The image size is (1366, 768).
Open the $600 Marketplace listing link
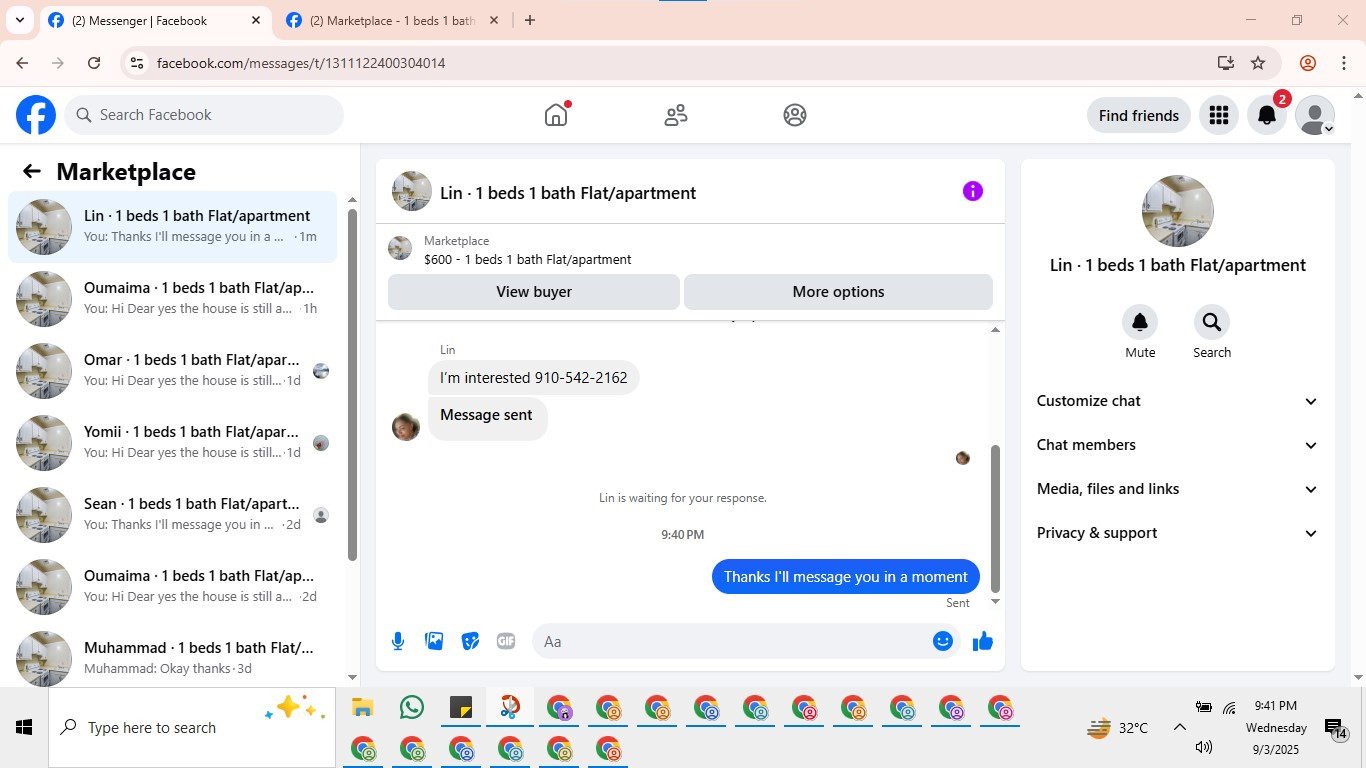point(527,259)
